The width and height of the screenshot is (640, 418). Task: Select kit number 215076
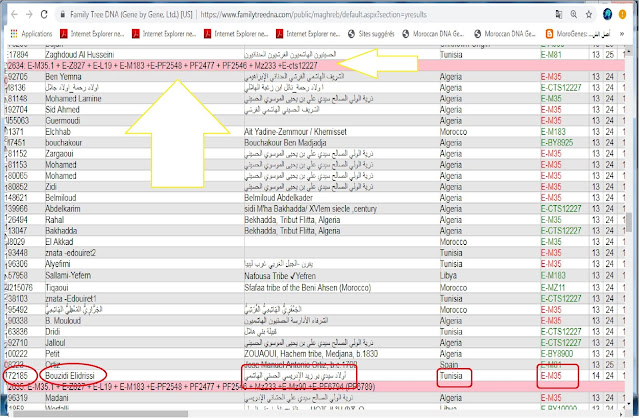(x=19, y=288)
